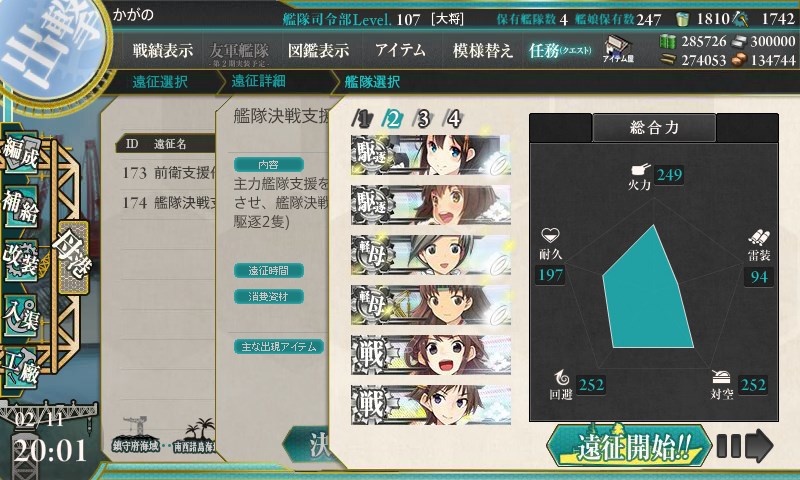
Task: Open the 改装 remodel icon
Action: coord(20,260)
